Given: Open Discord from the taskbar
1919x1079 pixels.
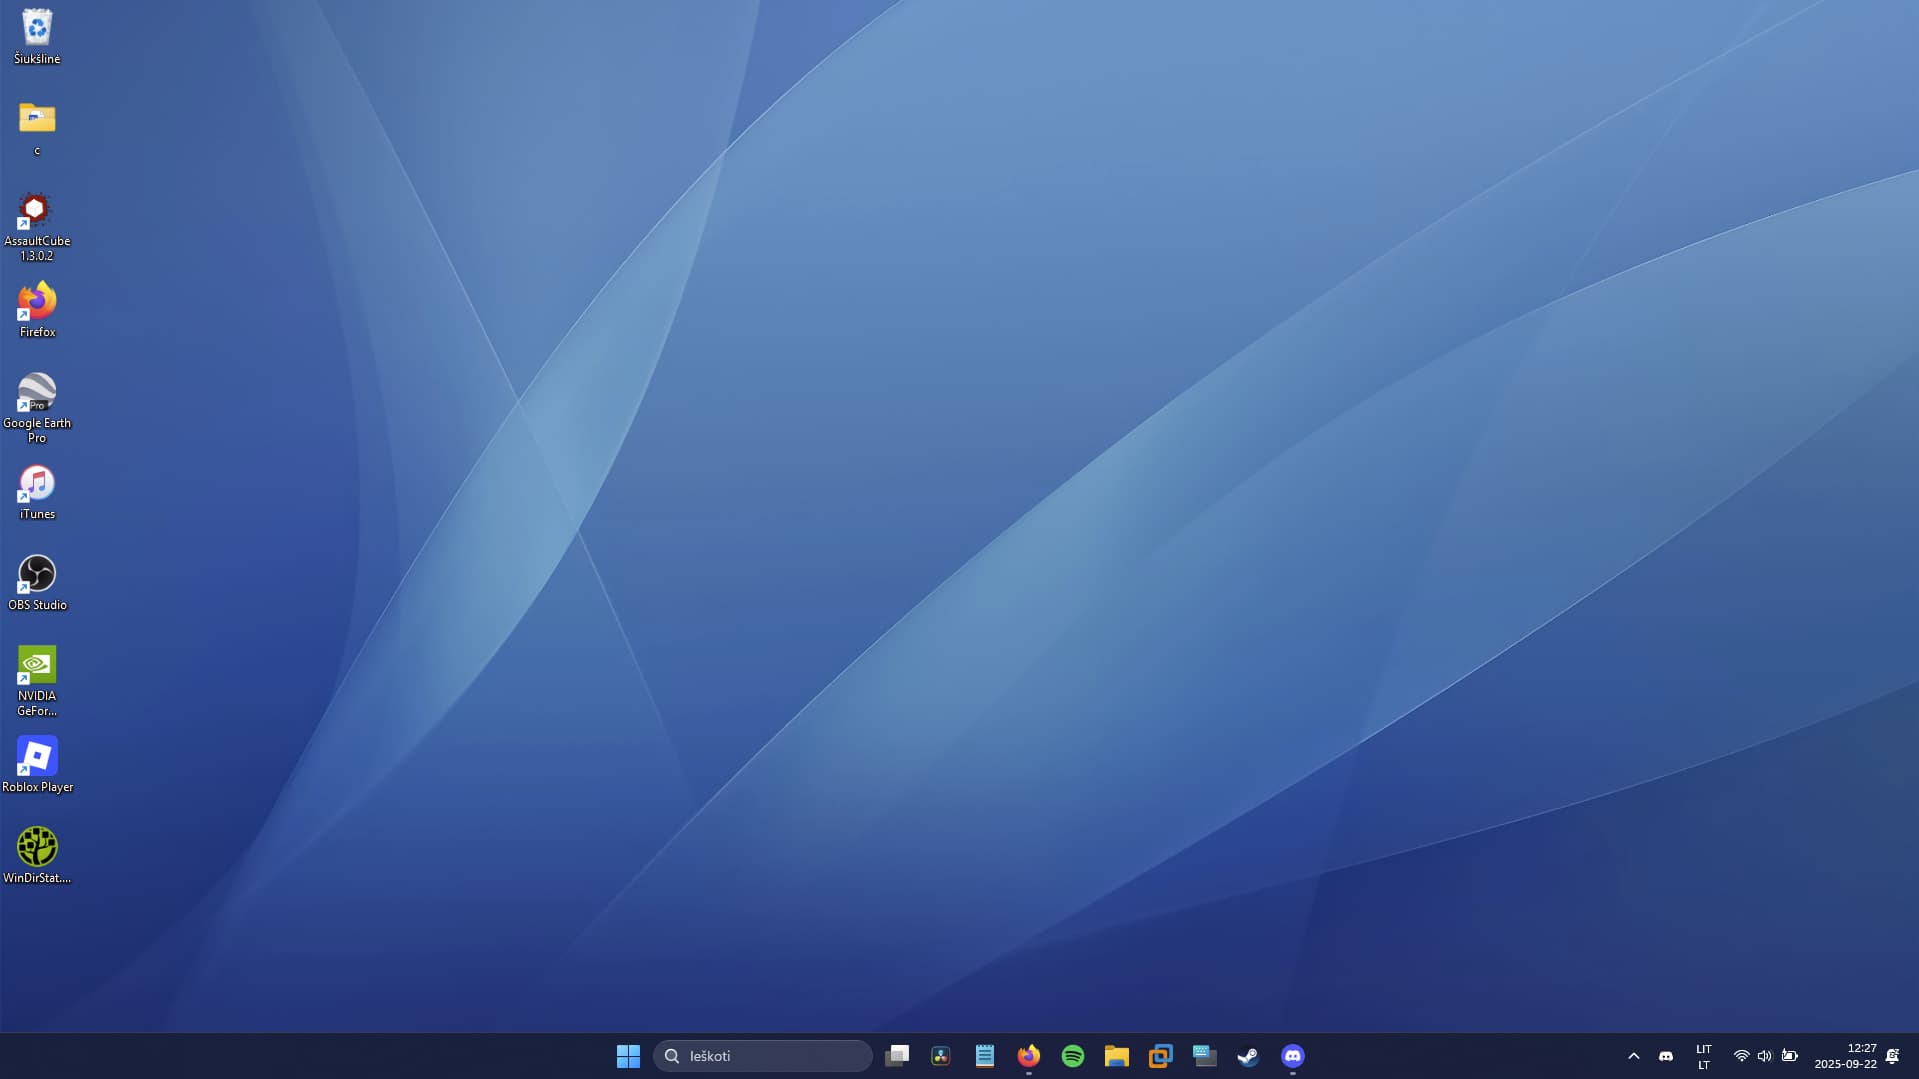Looking at the screenshot, I should click(x=1293, y=1056).
